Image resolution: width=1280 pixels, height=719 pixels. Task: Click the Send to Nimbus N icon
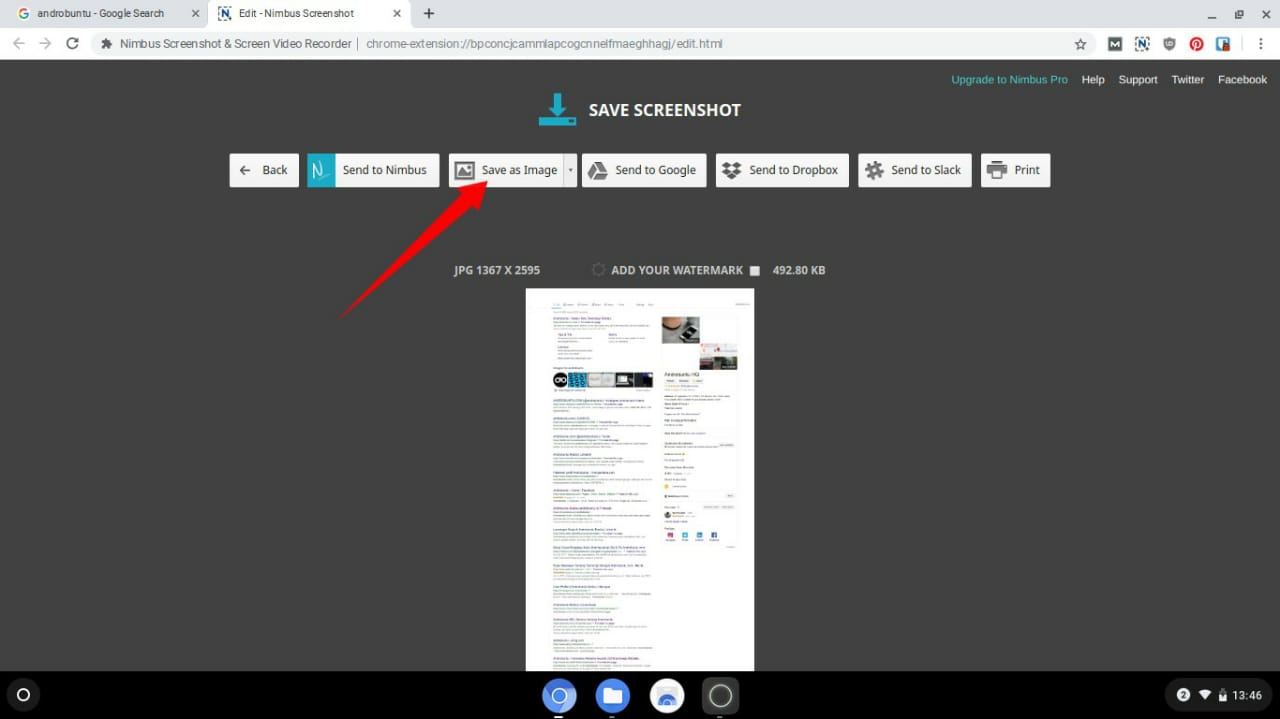coord(320,170)
